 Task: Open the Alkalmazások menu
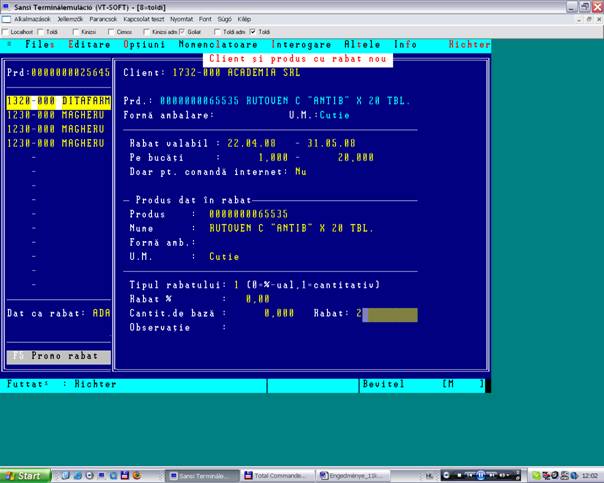coord(32,19)
